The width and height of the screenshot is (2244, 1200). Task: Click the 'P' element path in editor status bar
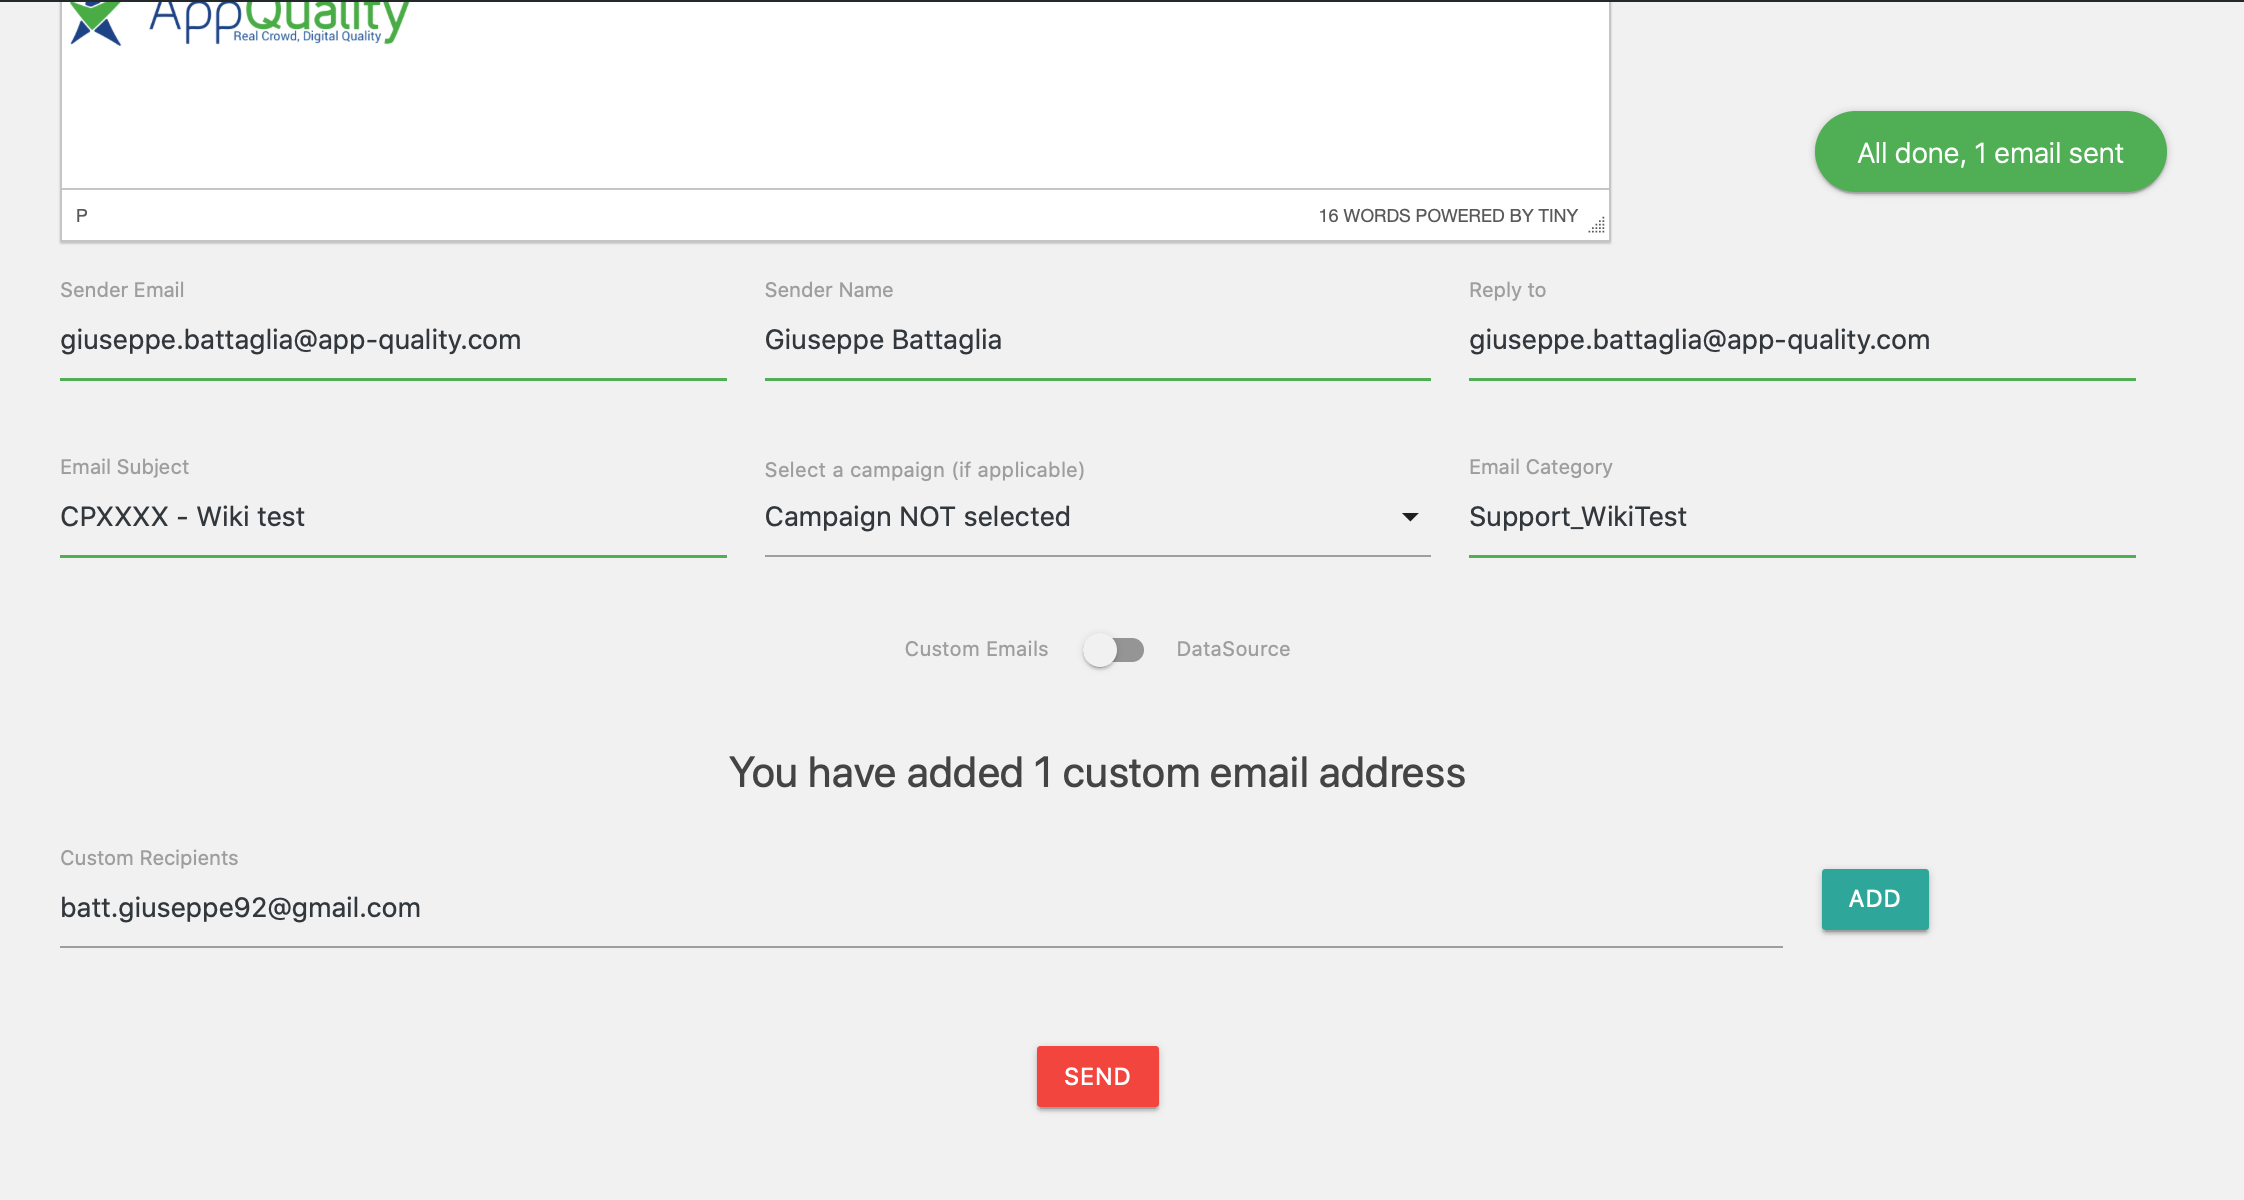[82, 215]
